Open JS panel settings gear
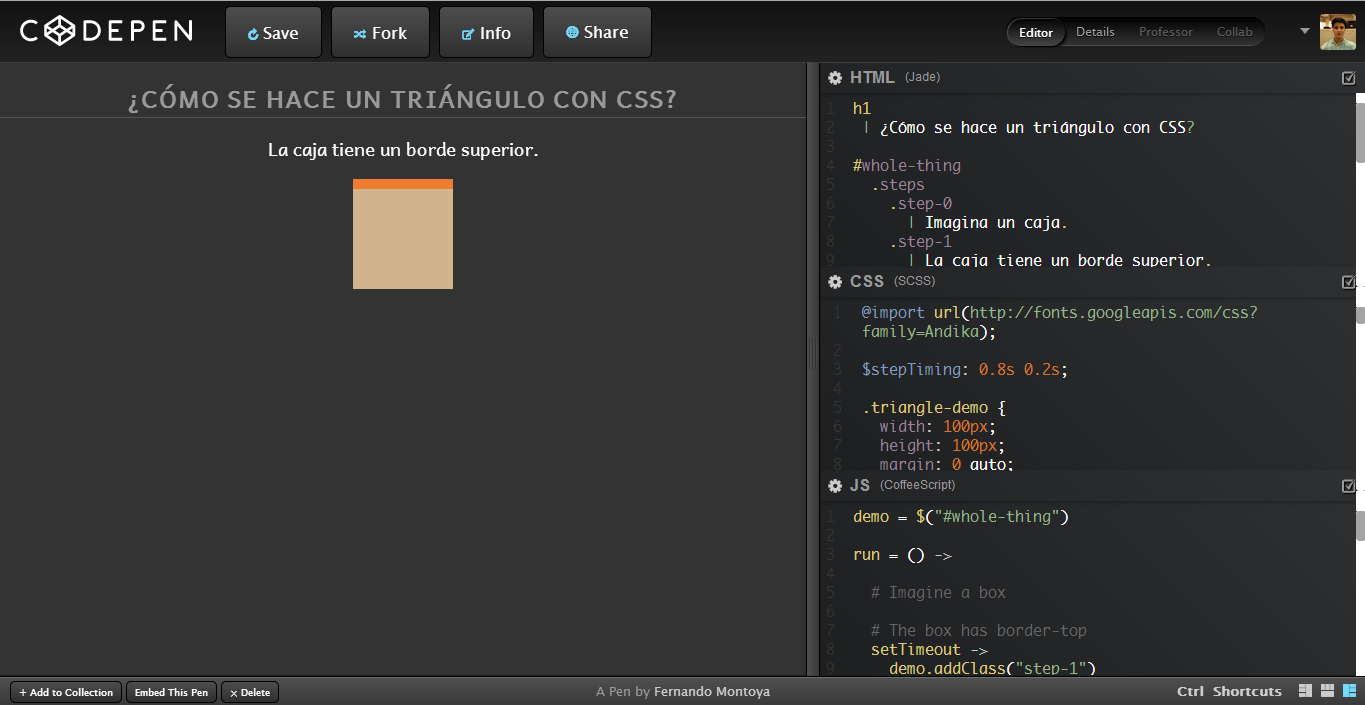Image resolution: width=1365 pixels, height=705 pixels. click(835, 486)
